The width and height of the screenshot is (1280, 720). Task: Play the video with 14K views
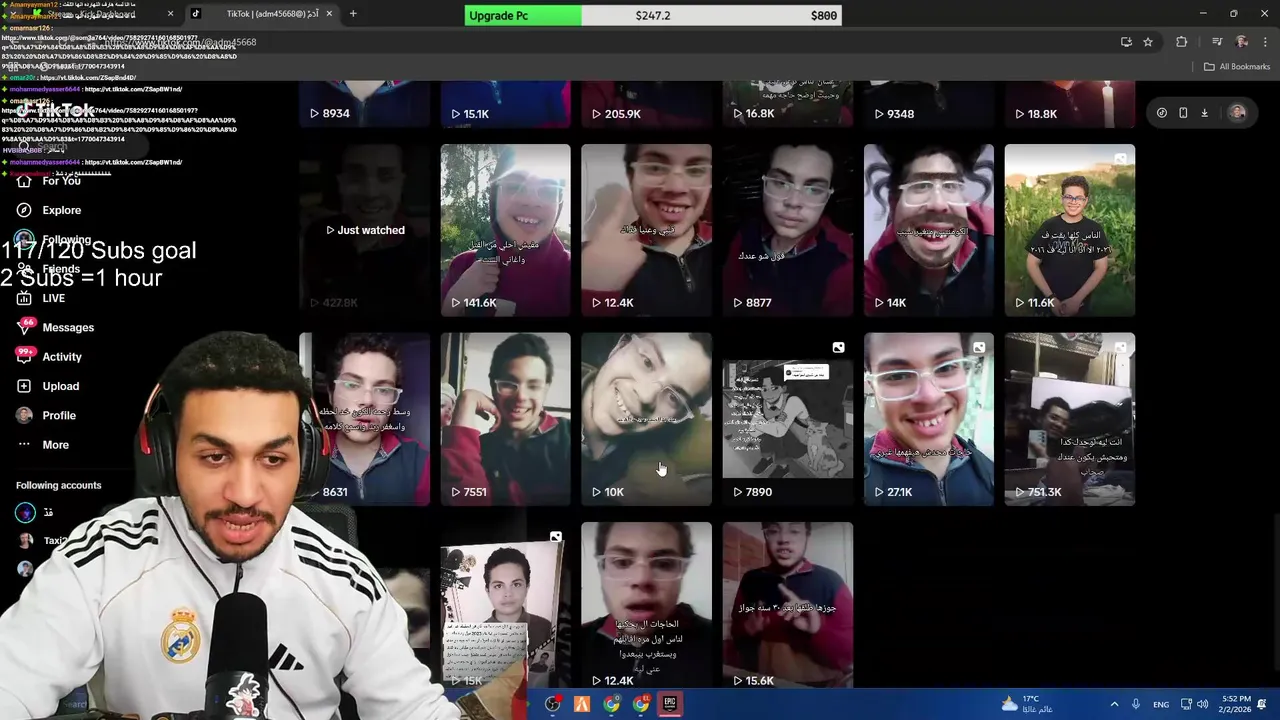point(929,230)
